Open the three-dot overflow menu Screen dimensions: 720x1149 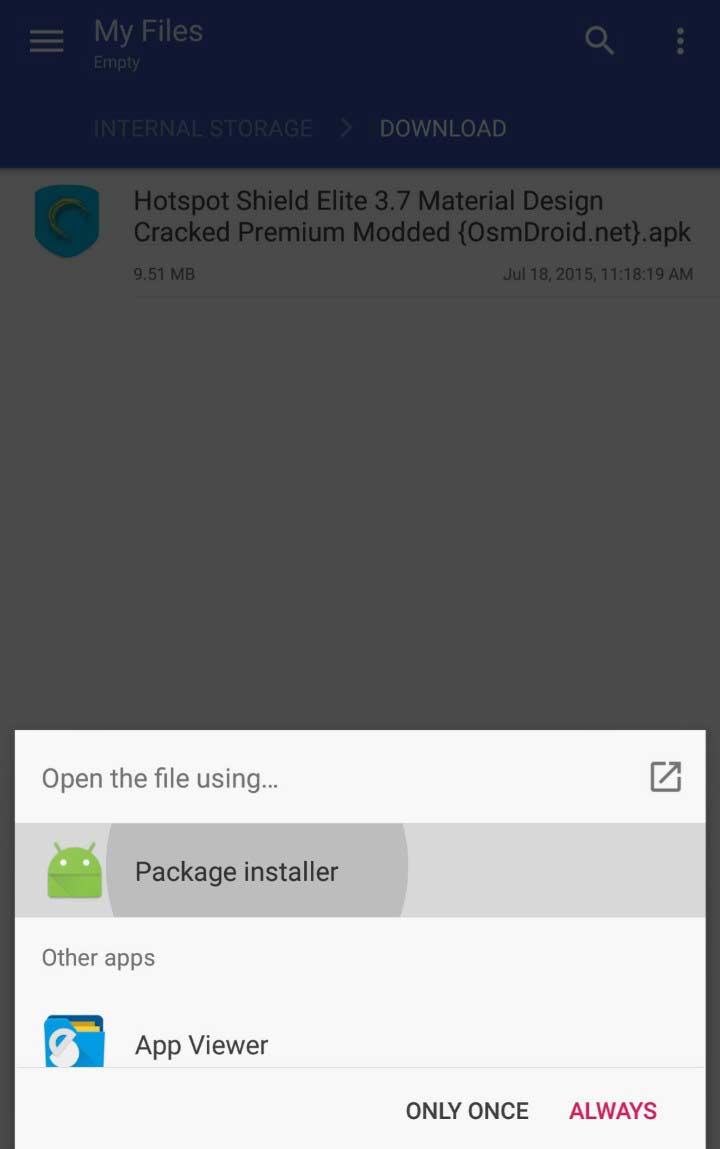680,41
